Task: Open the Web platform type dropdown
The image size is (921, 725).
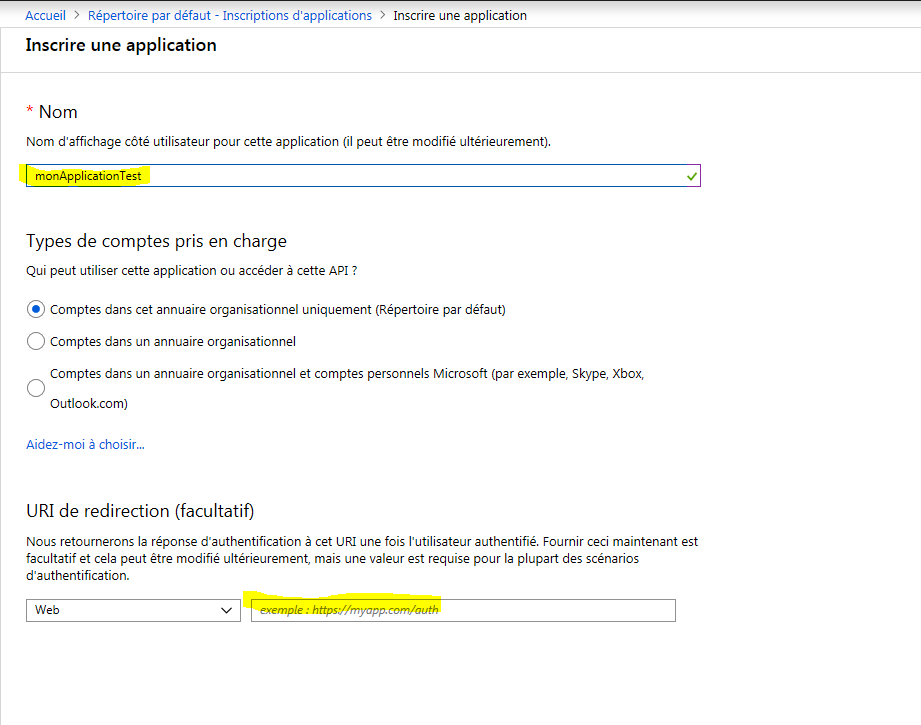Action: [x=133, y=610]
